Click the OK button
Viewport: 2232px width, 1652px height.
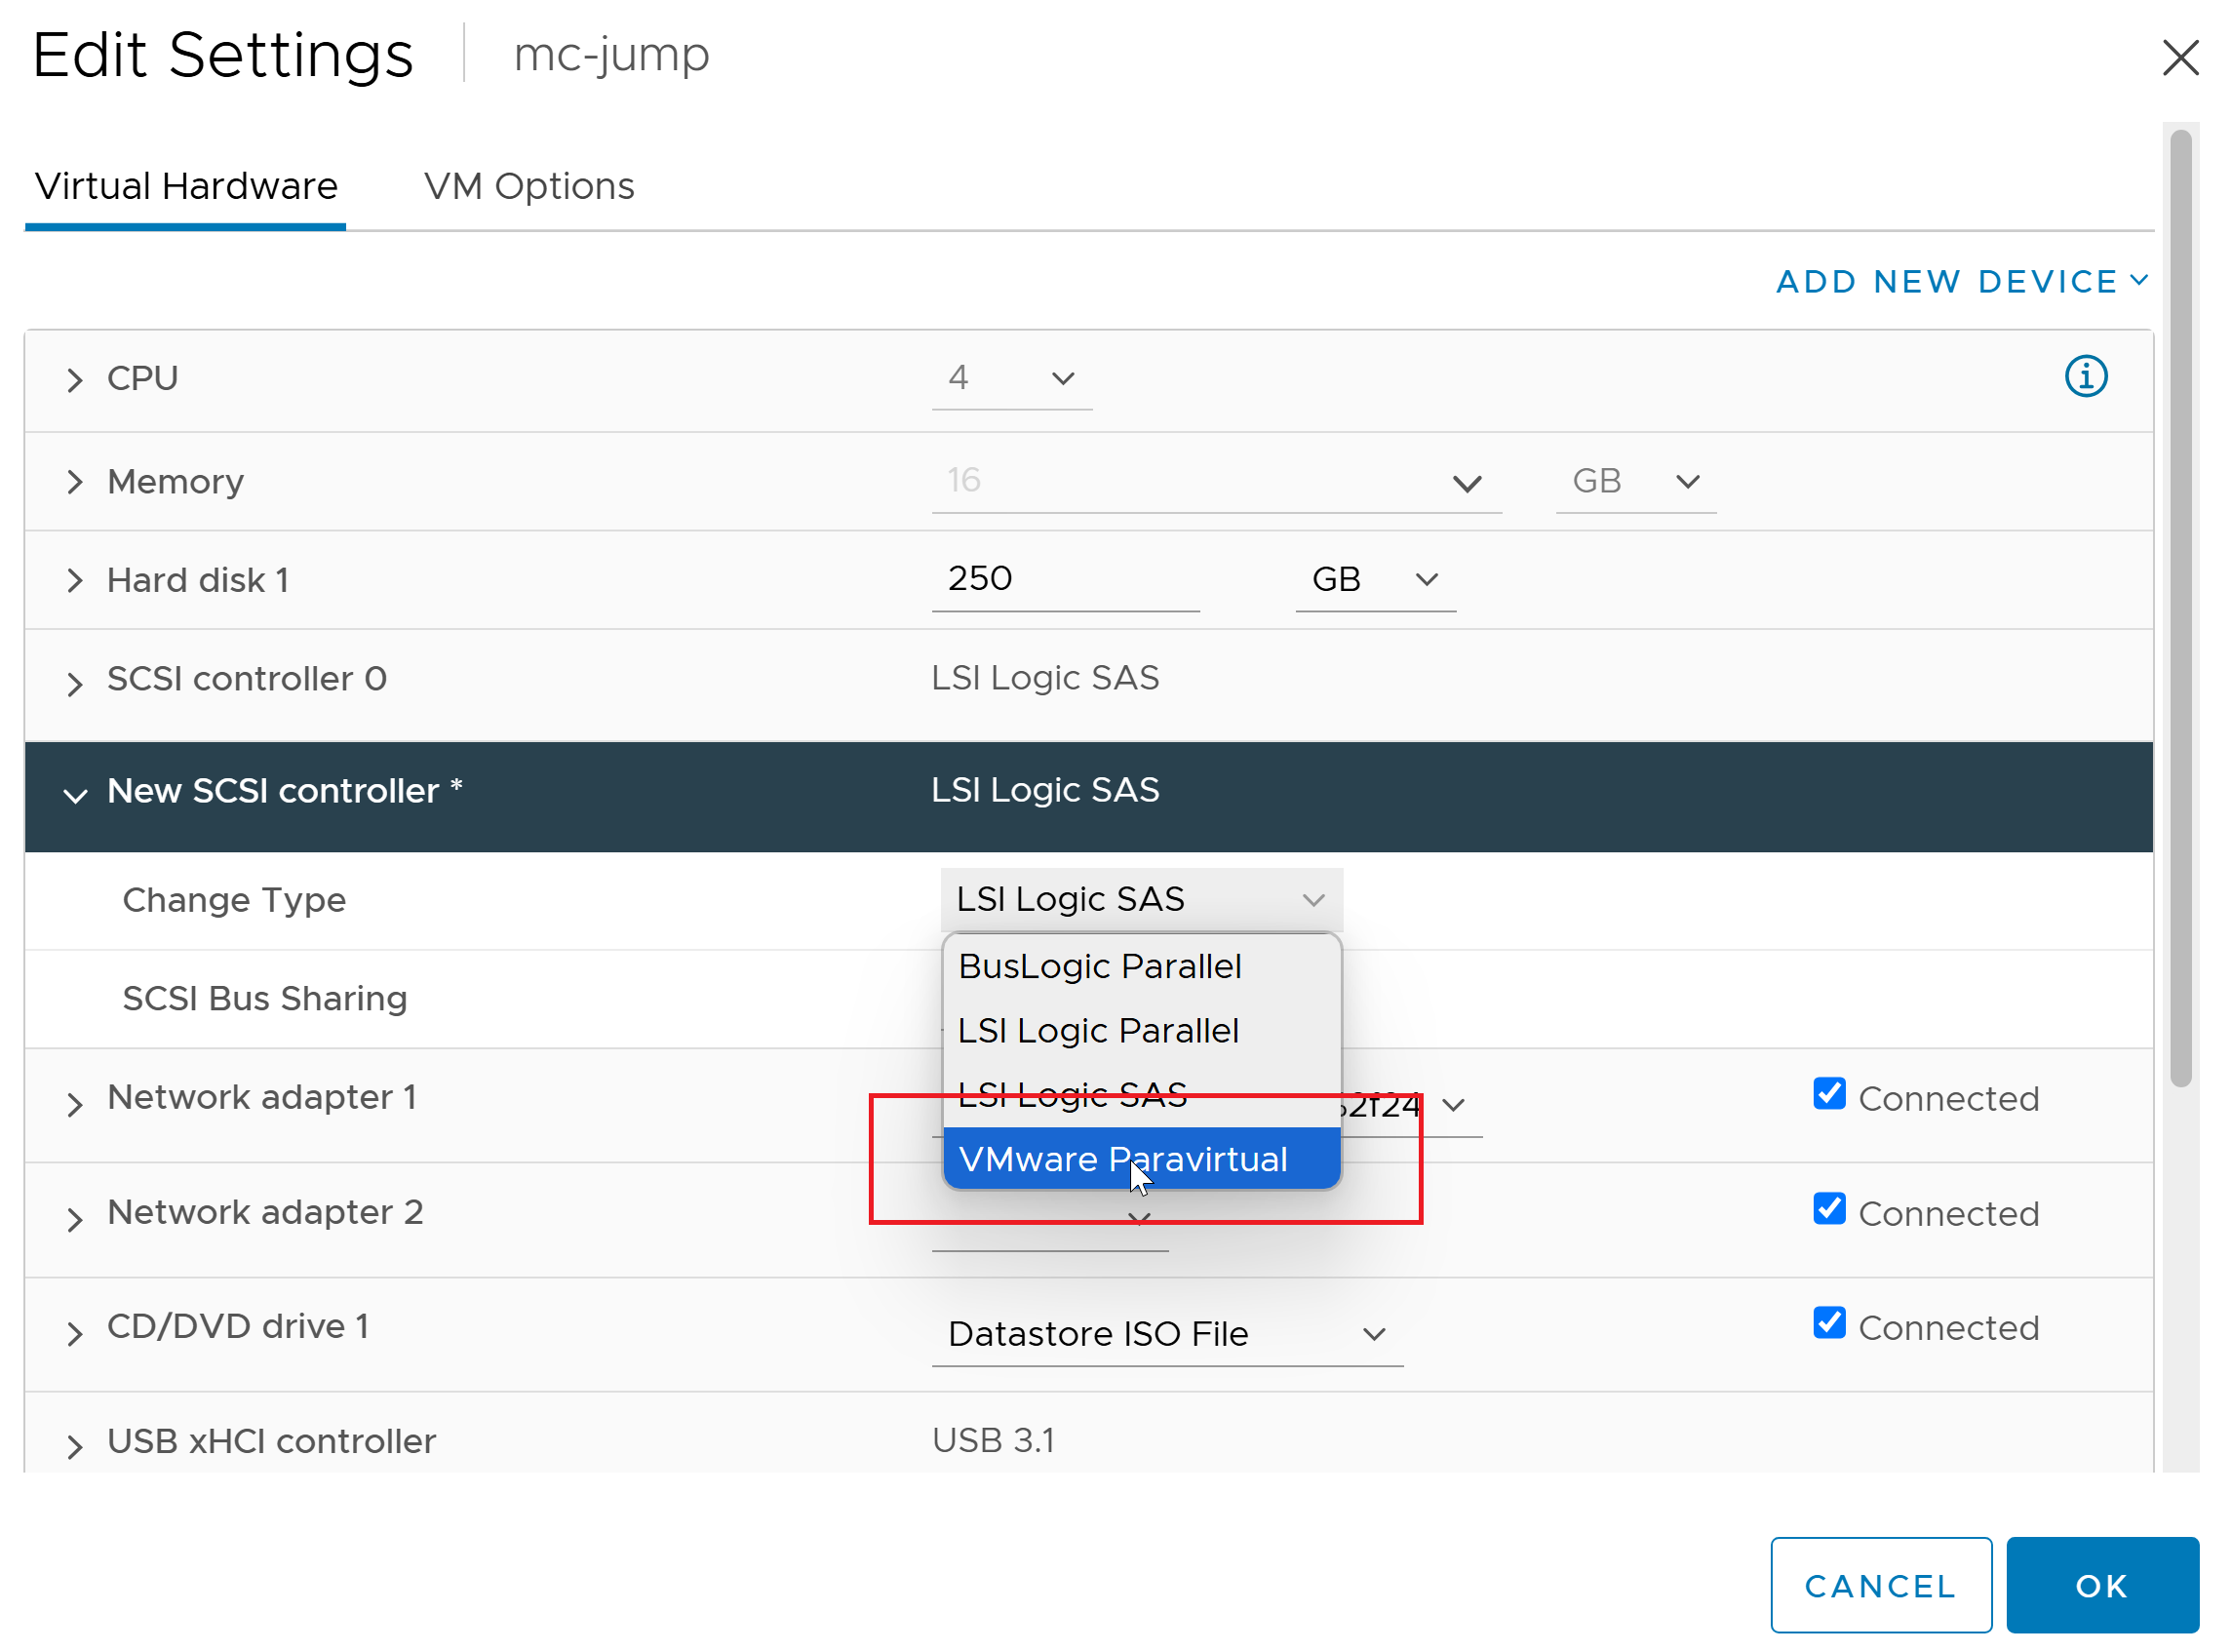[x=2102, y=1585]
